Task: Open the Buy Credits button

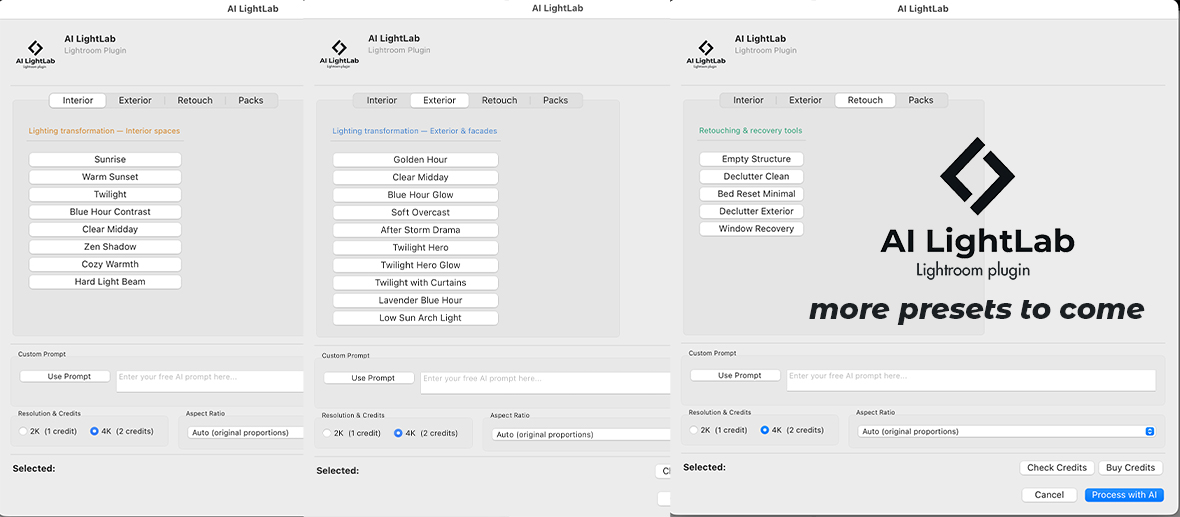Action: click(1130, 467)
